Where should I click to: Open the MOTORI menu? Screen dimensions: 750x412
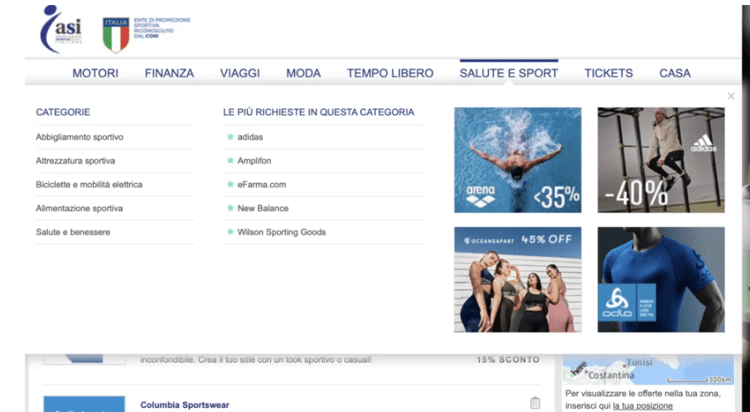click(x=95, y=73)
